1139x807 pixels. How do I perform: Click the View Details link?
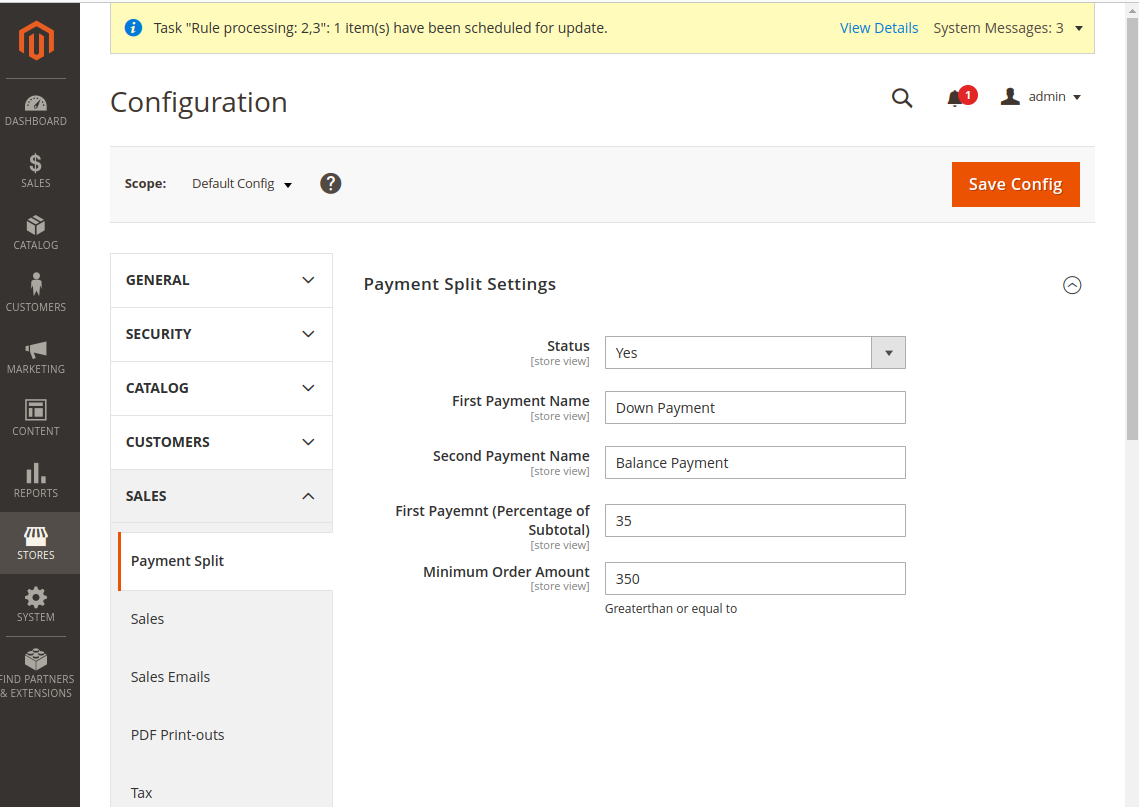(x=879, y=28)
